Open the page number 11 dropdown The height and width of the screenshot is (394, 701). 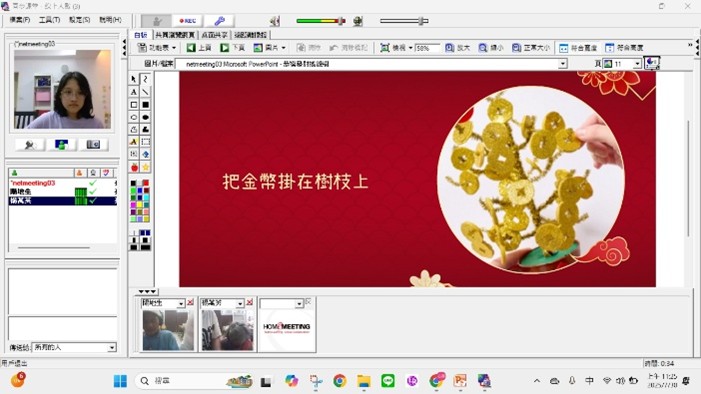coord(637,64)
